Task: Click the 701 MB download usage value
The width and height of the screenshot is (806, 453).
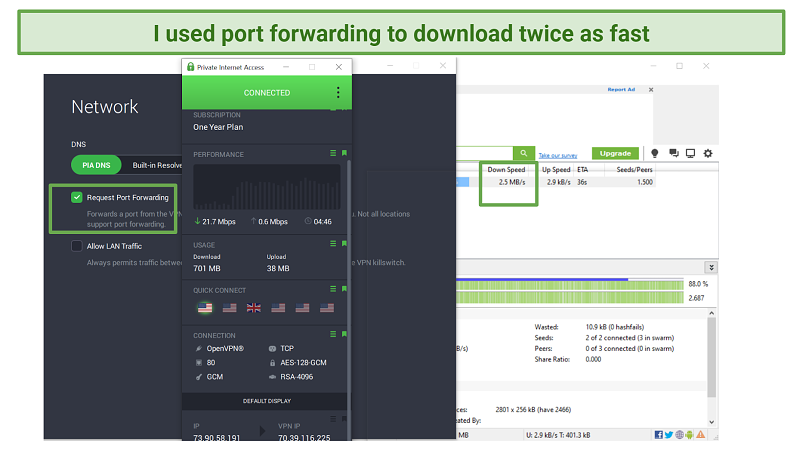Action: point(207,268)
